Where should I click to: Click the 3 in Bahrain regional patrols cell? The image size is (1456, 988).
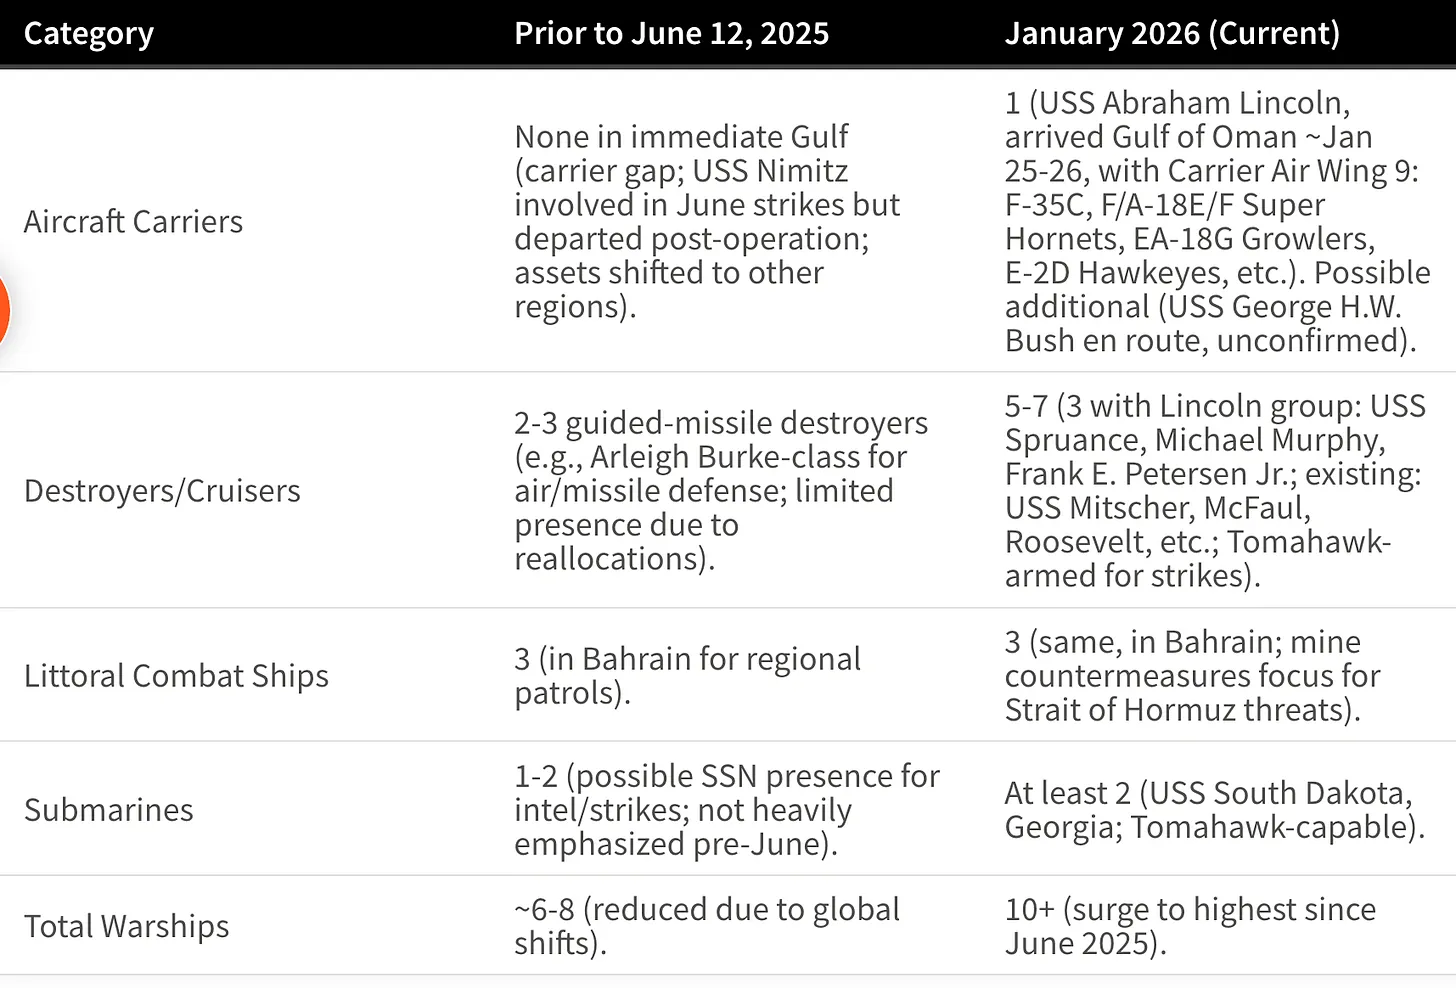[687, 676]
